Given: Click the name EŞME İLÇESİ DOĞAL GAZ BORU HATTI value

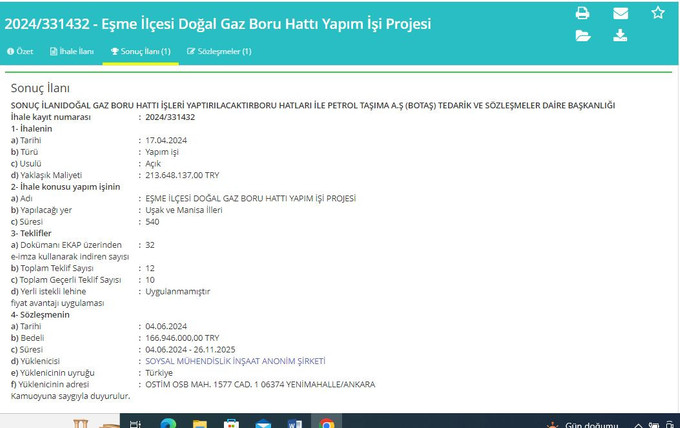Looking at the screenshot, I should [251, 199].
